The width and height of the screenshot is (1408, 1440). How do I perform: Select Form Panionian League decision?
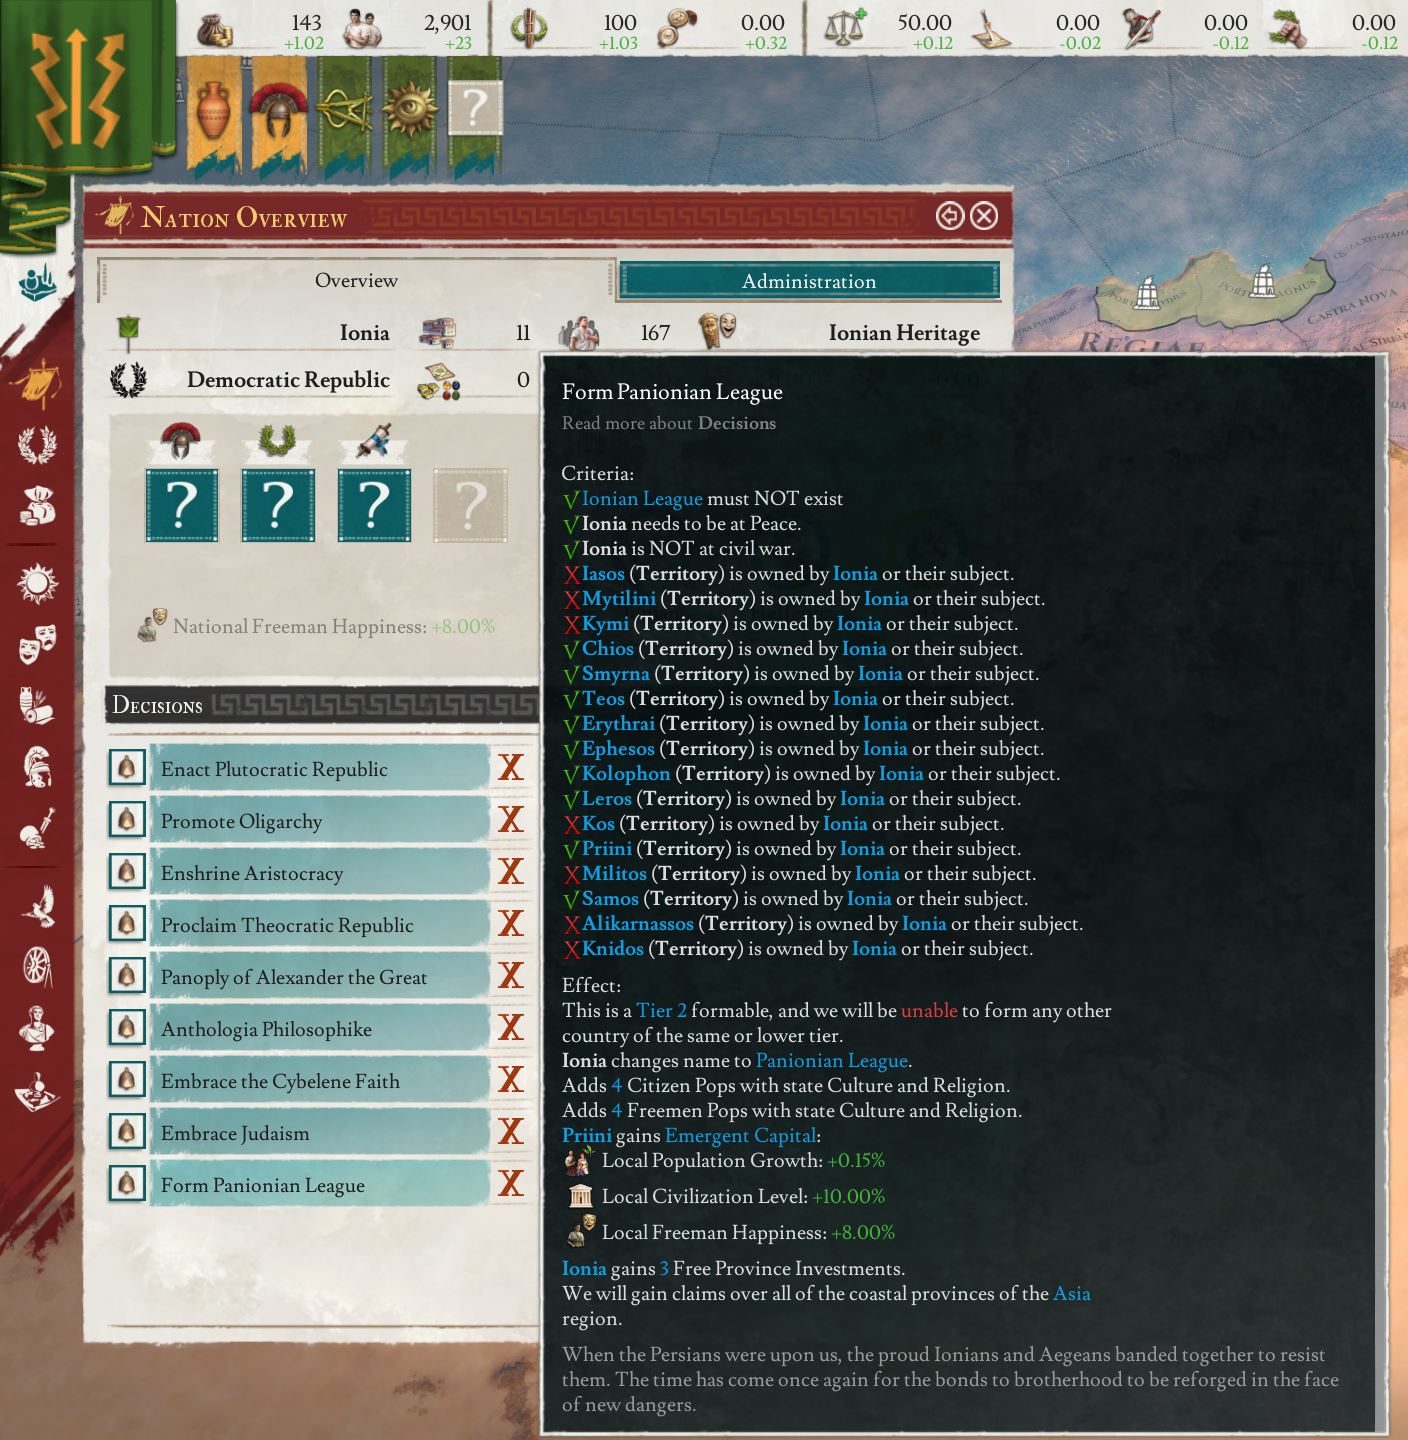[321, 1185]
